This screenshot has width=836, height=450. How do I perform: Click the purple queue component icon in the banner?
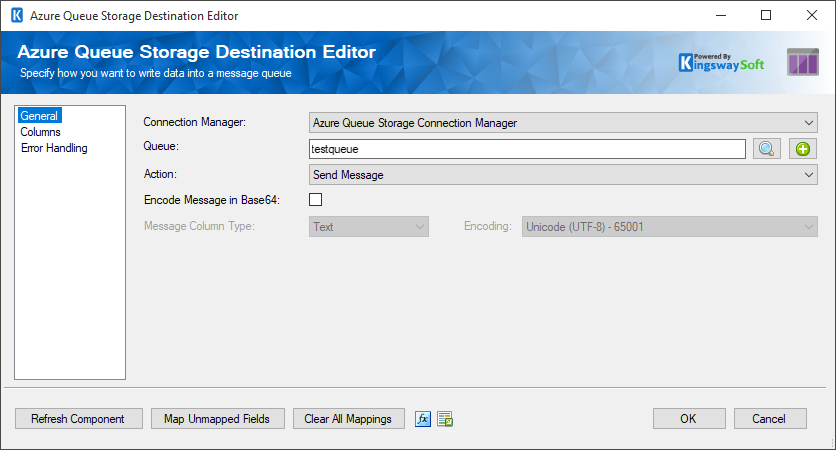coord(803,62)
